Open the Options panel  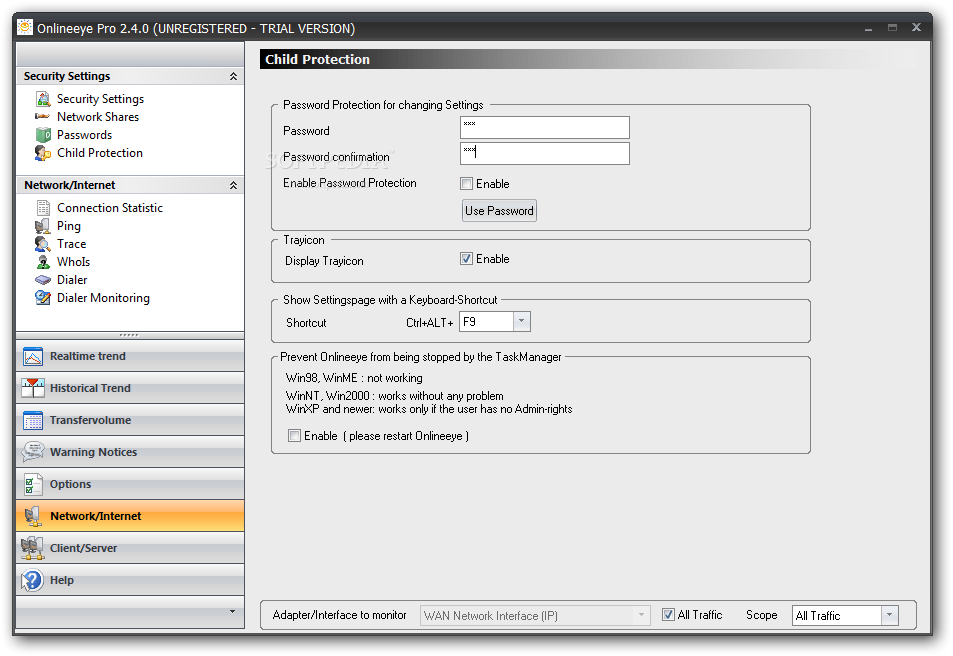[x=130, y=484]
